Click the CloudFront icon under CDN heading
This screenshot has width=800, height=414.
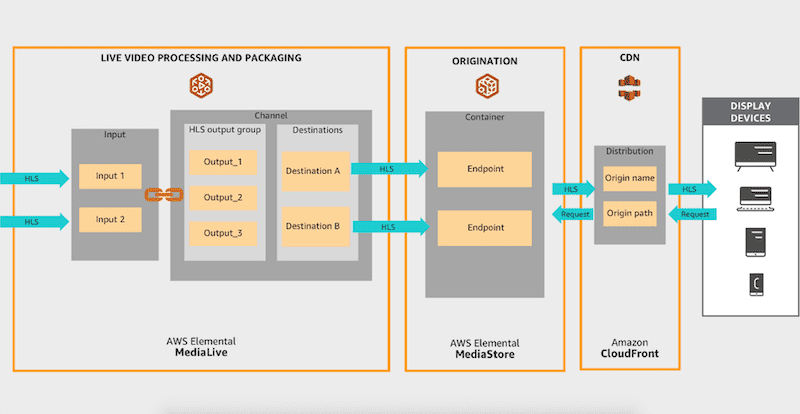tap(629, 87)
